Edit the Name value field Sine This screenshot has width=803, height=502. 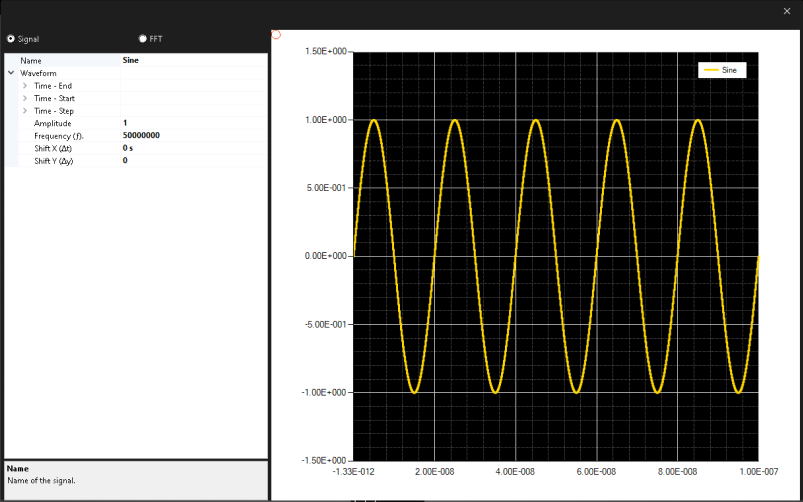[194, 60]
